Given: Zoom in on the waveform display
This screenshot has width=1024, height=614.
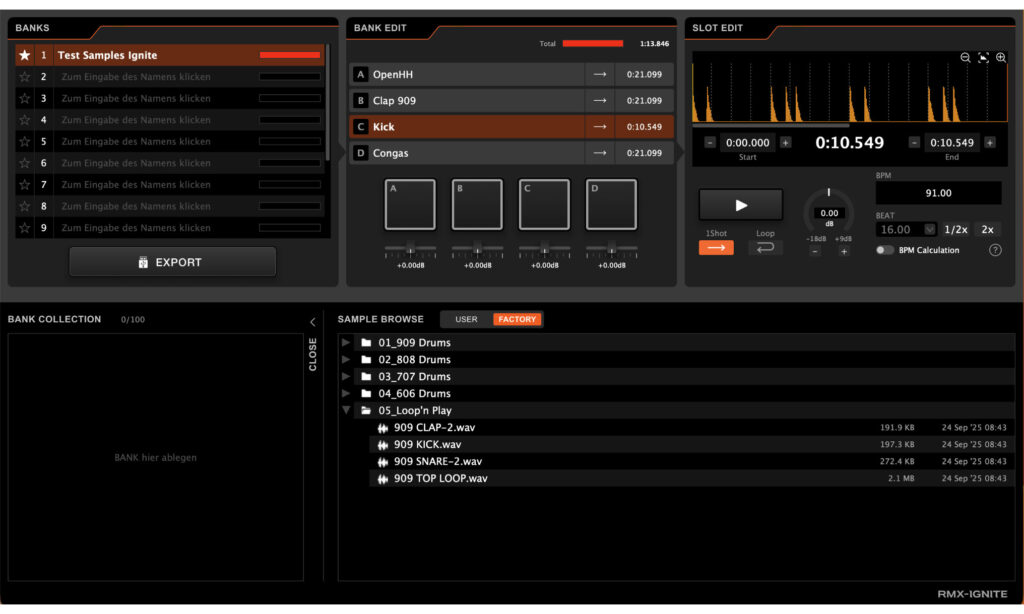Looking at the screenshot, I should pos(1000,57).
